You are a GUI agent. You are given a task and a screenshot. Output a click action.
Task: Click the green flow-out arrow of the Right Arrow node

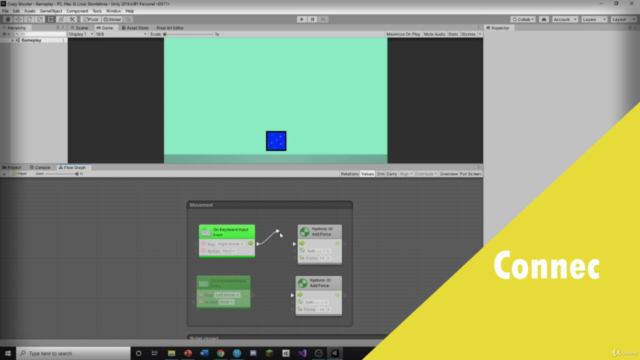pyautogui.click(x=251, y=243)
